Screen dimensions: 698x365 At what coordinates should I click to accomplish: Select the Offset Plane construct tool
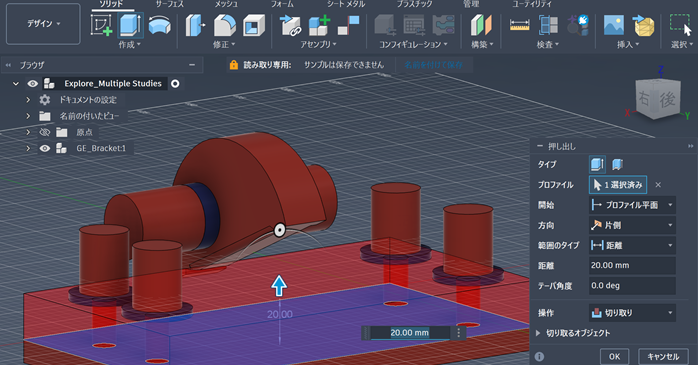click(481, 25)
